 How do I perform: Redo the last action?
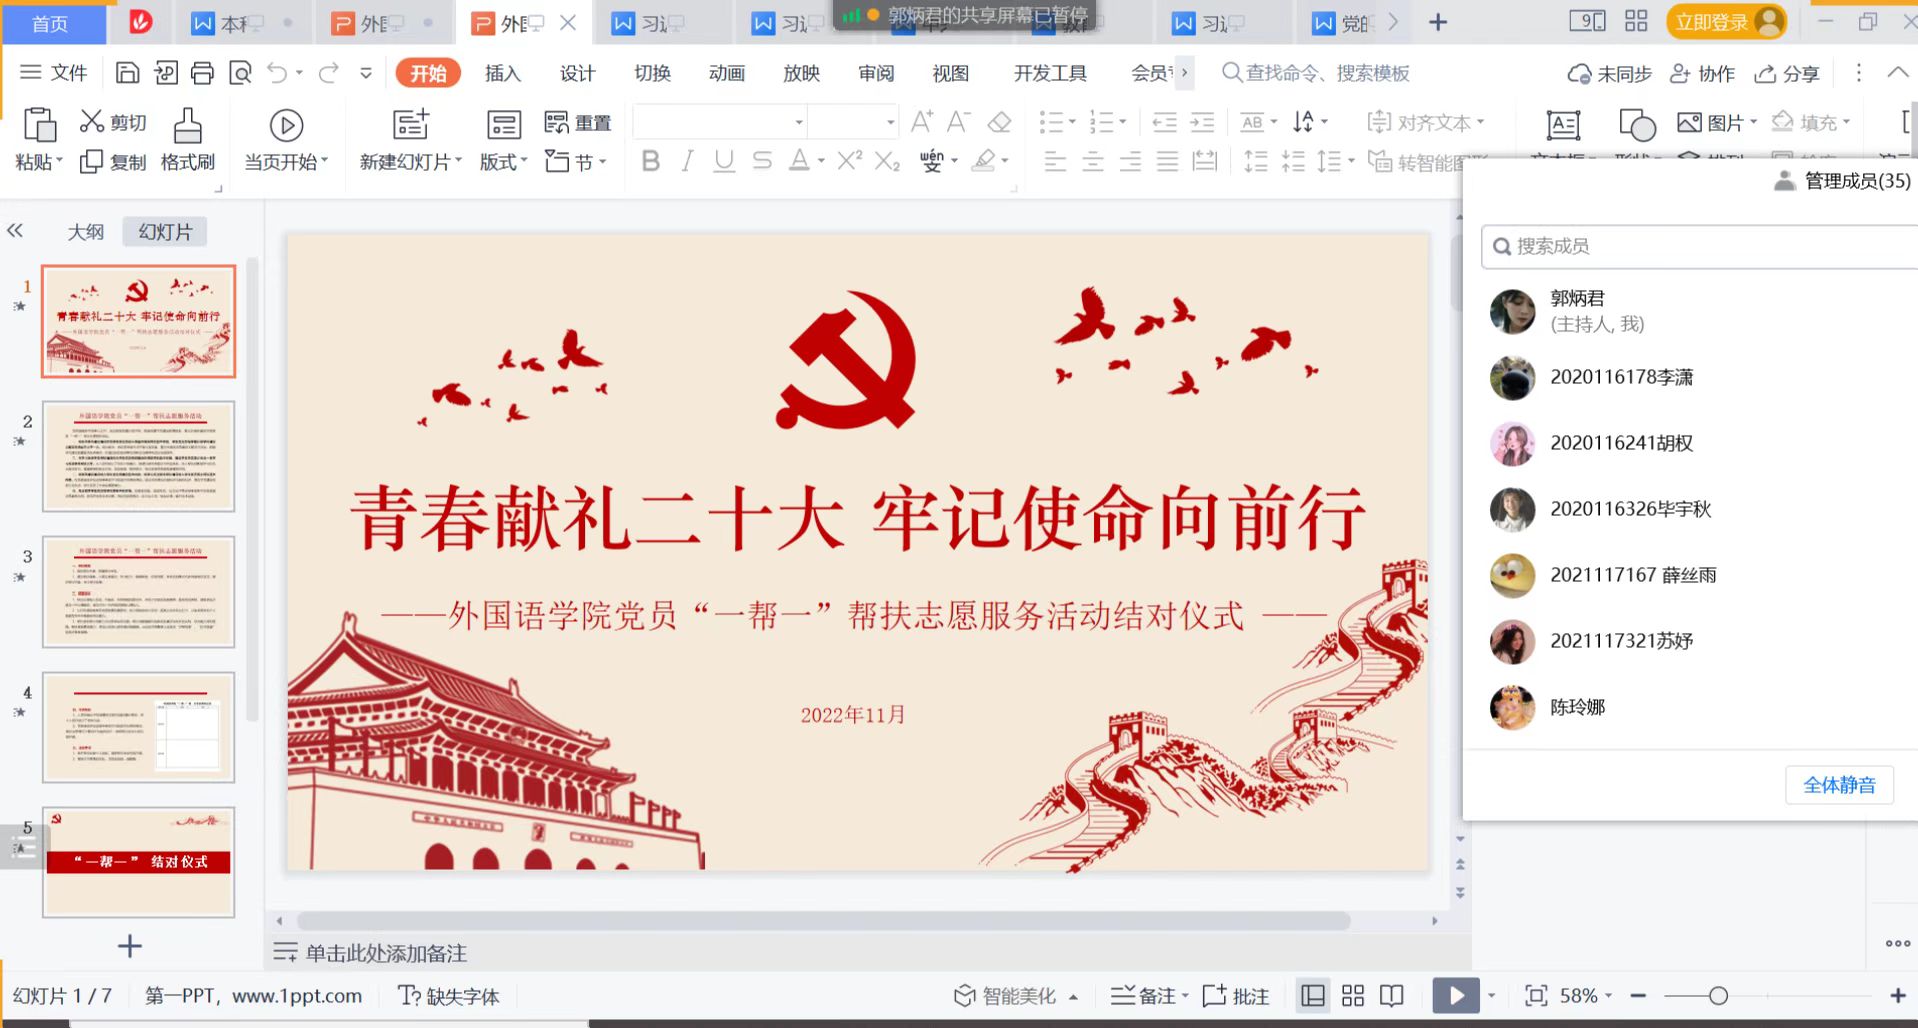[x=328, y=73]
